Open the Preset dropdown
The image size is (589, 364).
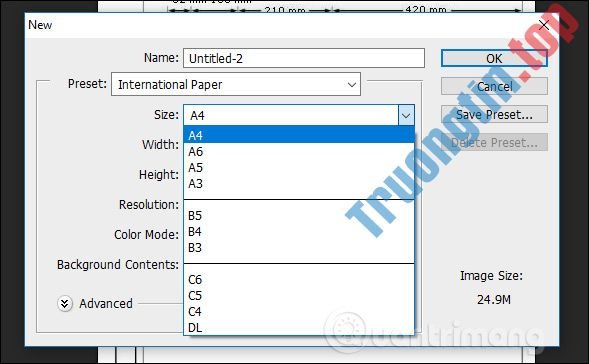(x=236, y=85)
